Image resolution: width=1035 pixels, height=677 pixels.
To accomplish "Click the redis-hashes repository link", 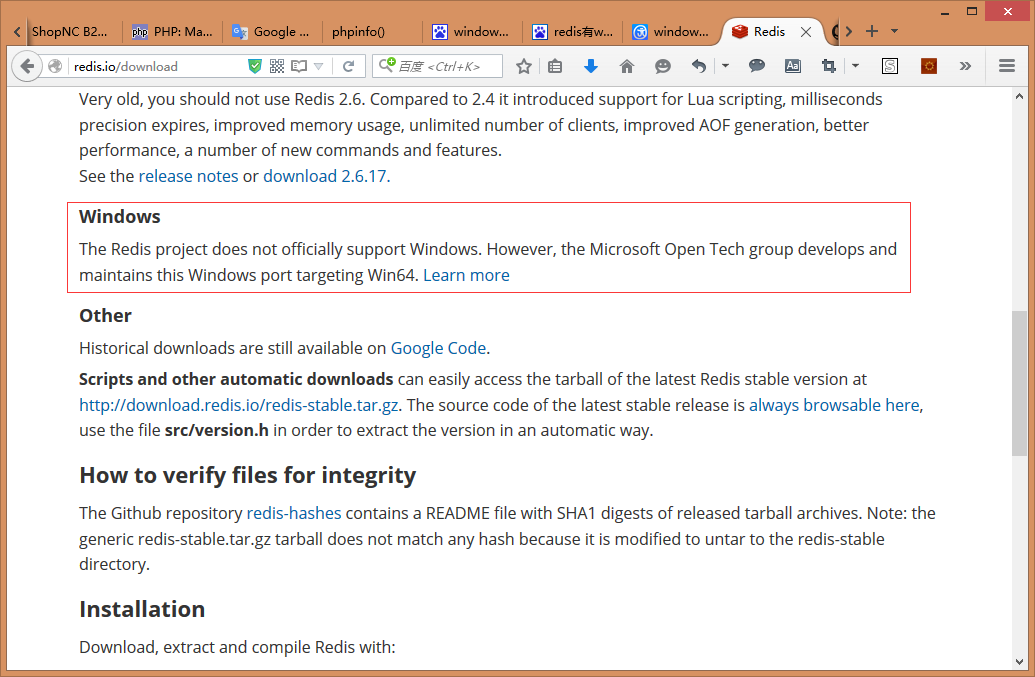I will [294, 513].
